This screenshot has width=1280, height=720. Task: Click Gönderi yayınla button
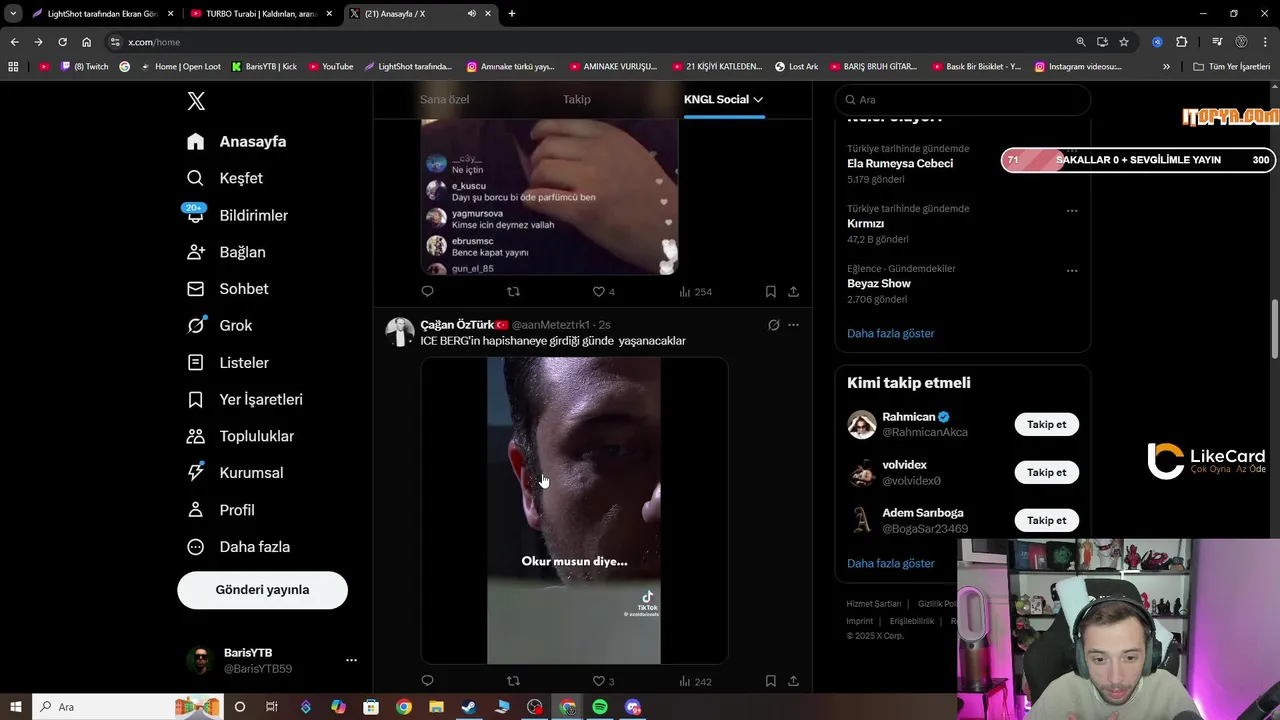pyautogui.click(x=262, y=590)
